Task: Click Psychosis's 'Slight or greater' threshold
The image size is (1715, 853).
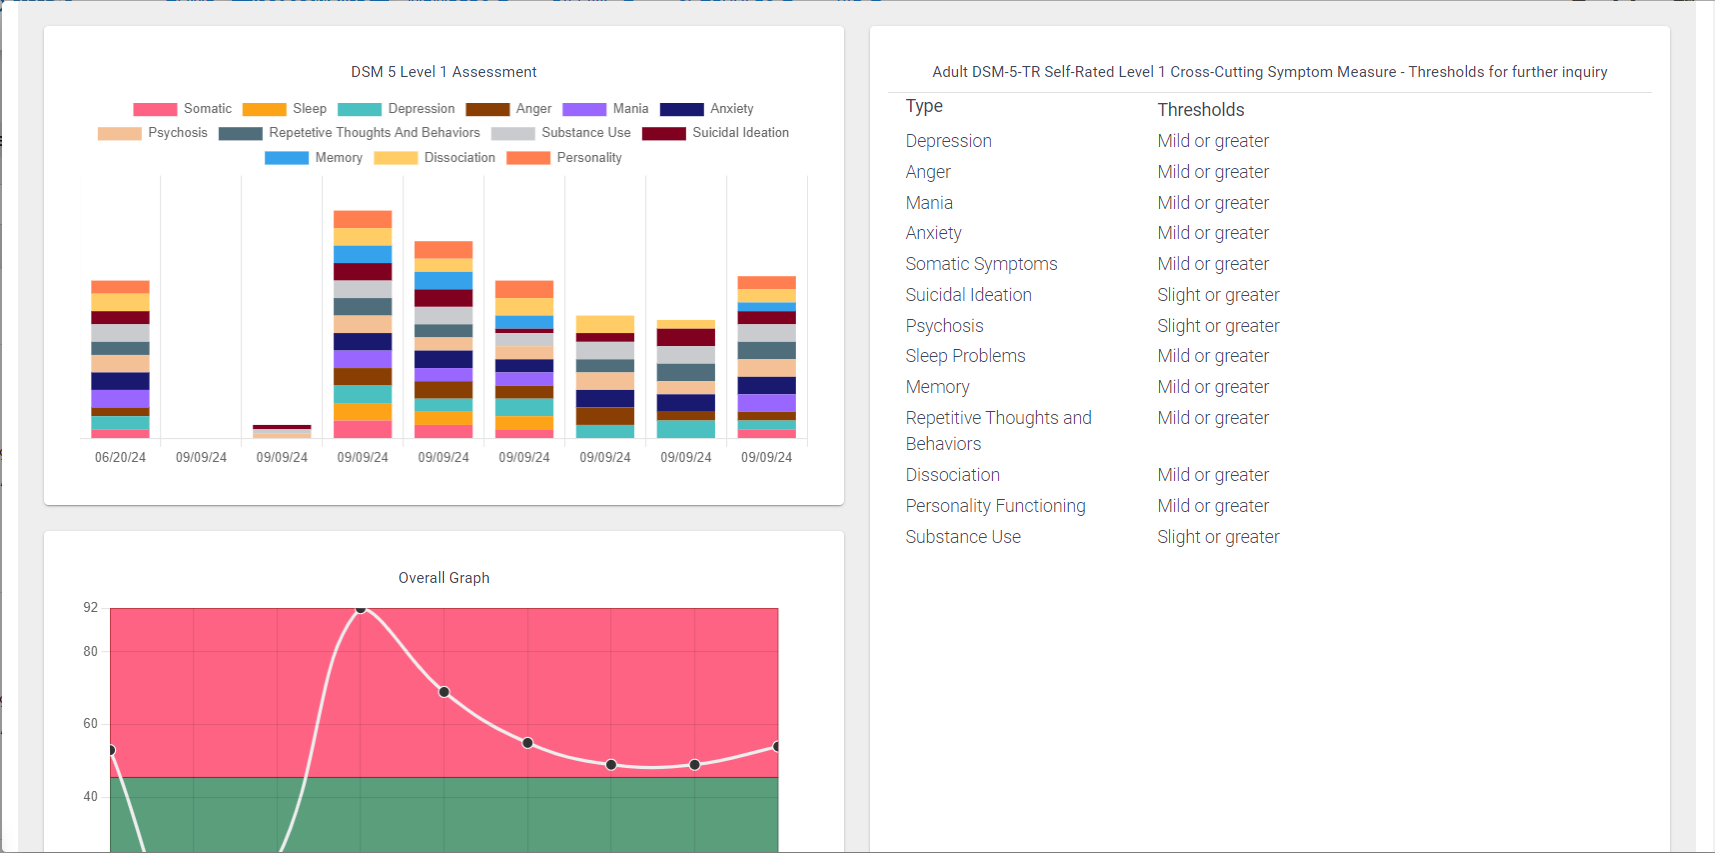Action: (1218, 326)
